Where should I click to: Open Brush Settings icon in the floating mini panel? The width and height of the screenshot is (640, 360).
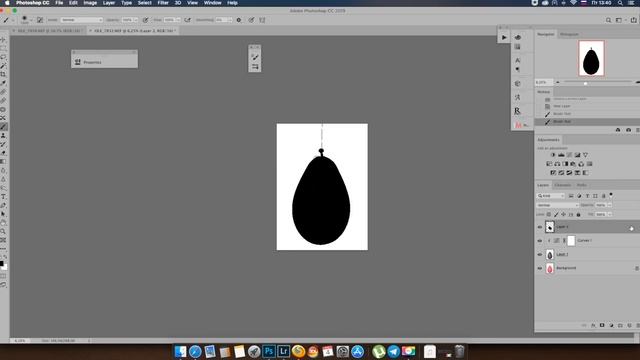[255, 57]
